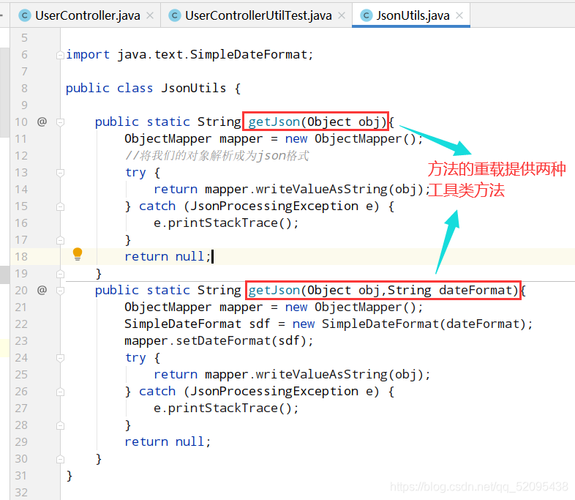Click the class icon on UserController.java tab

25,15
